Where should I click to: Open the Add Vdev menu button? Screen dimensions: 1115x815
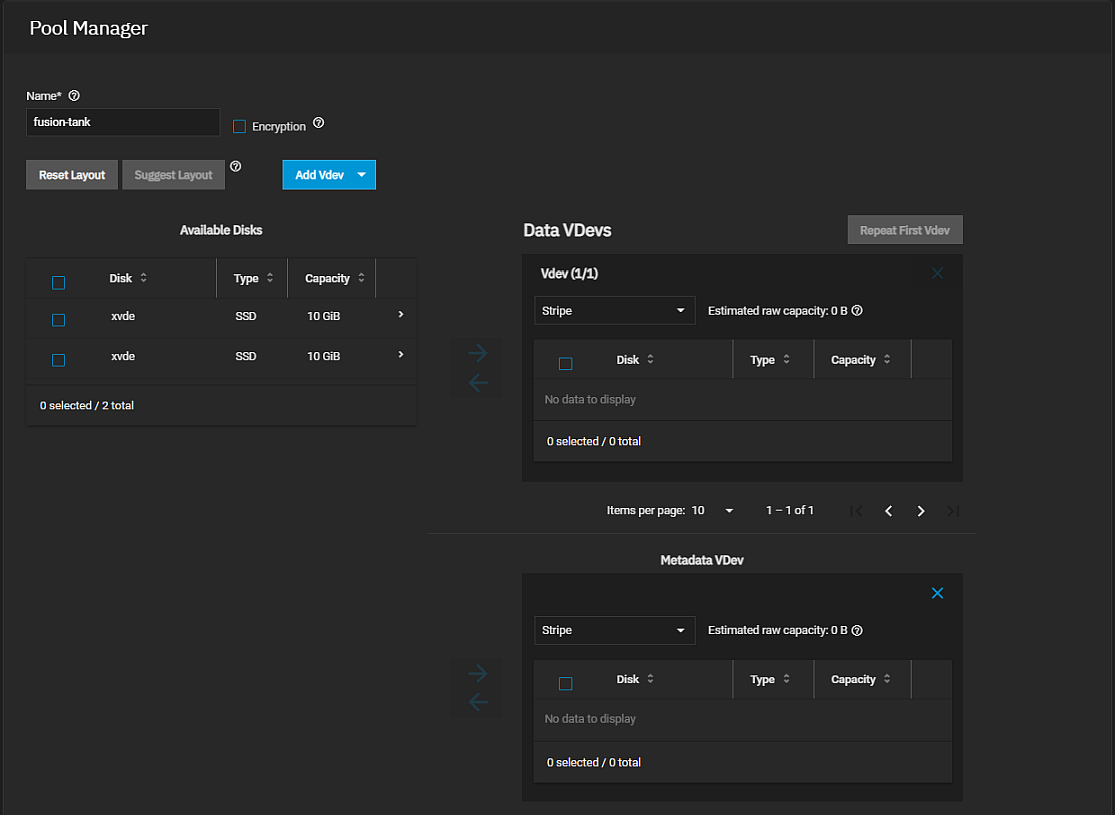(x=329, y=175)
